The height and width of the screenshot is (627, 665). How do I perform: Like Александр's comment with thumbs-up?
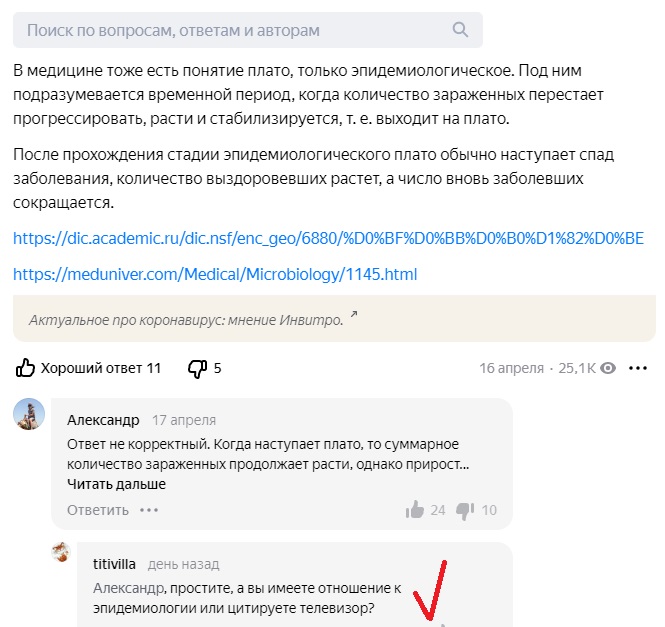pos(415,510)
